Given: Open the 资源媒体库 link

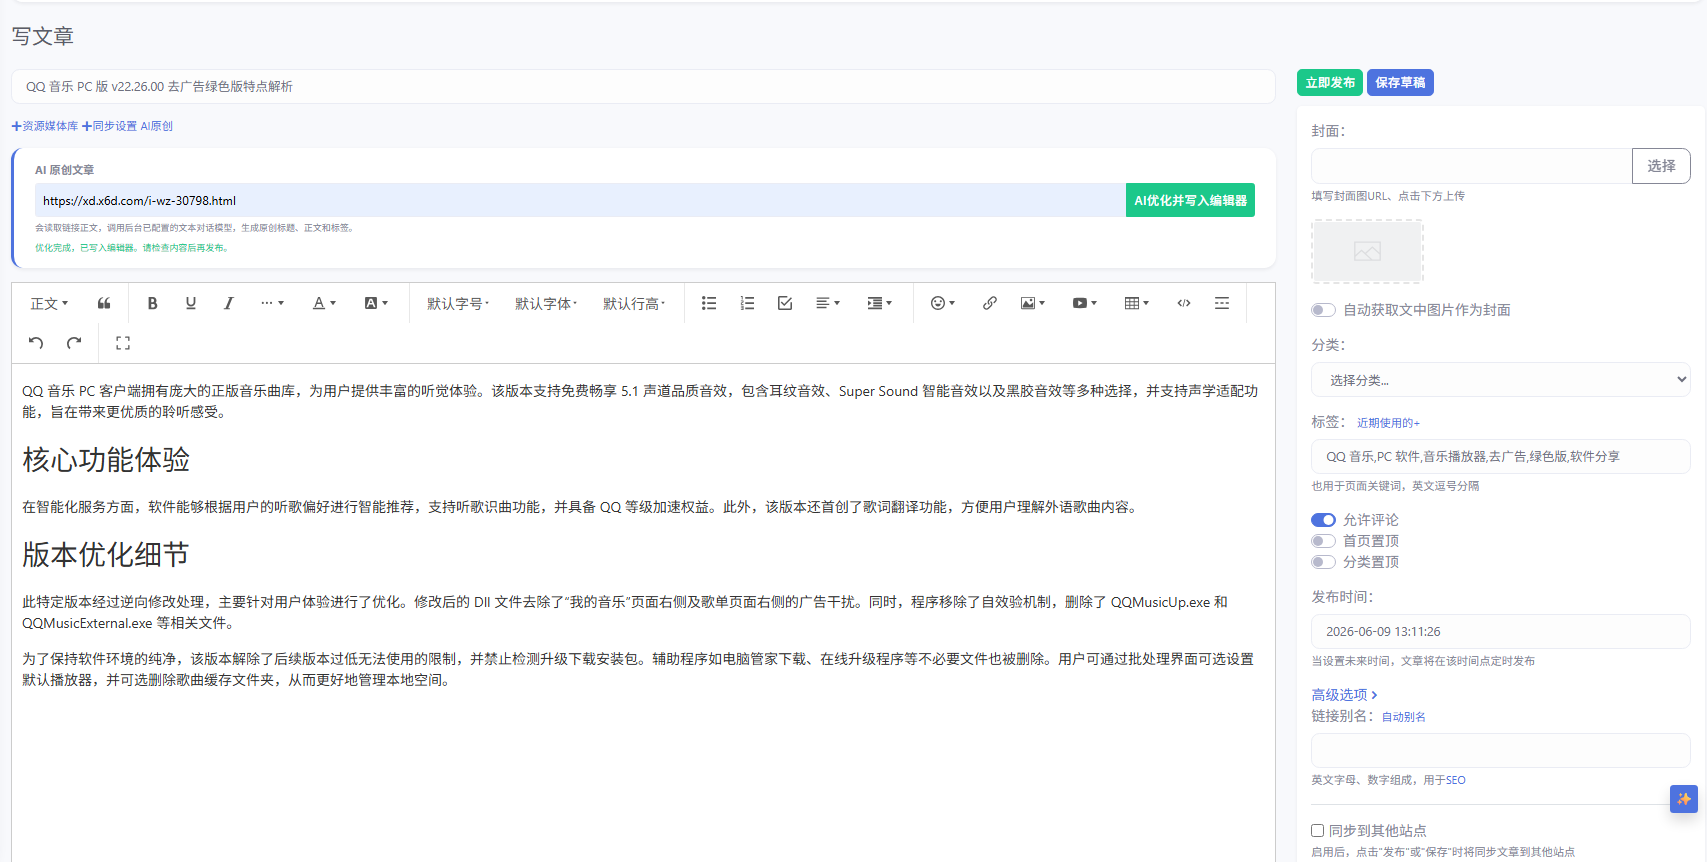Looking at the screenshot, I should pos(45,126).
